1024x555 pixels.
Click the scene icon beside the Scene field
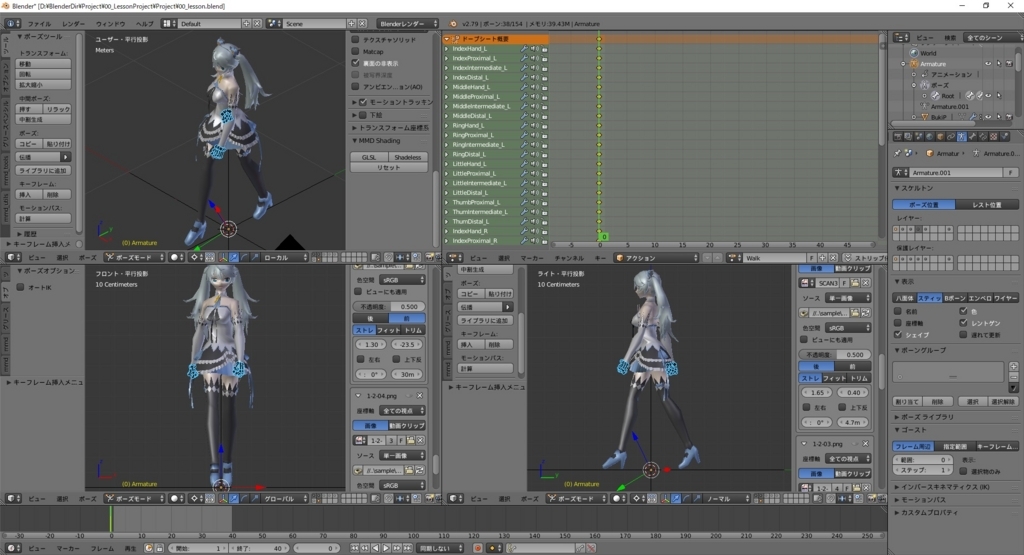point(274,24)
